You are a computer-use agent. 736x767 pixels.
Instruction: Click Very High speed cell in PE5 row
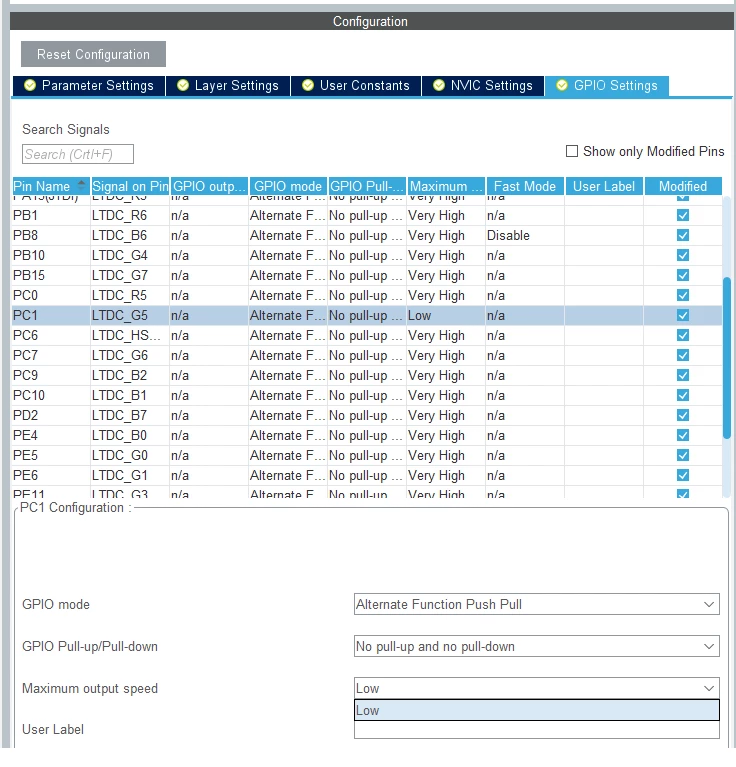(446, 455)
